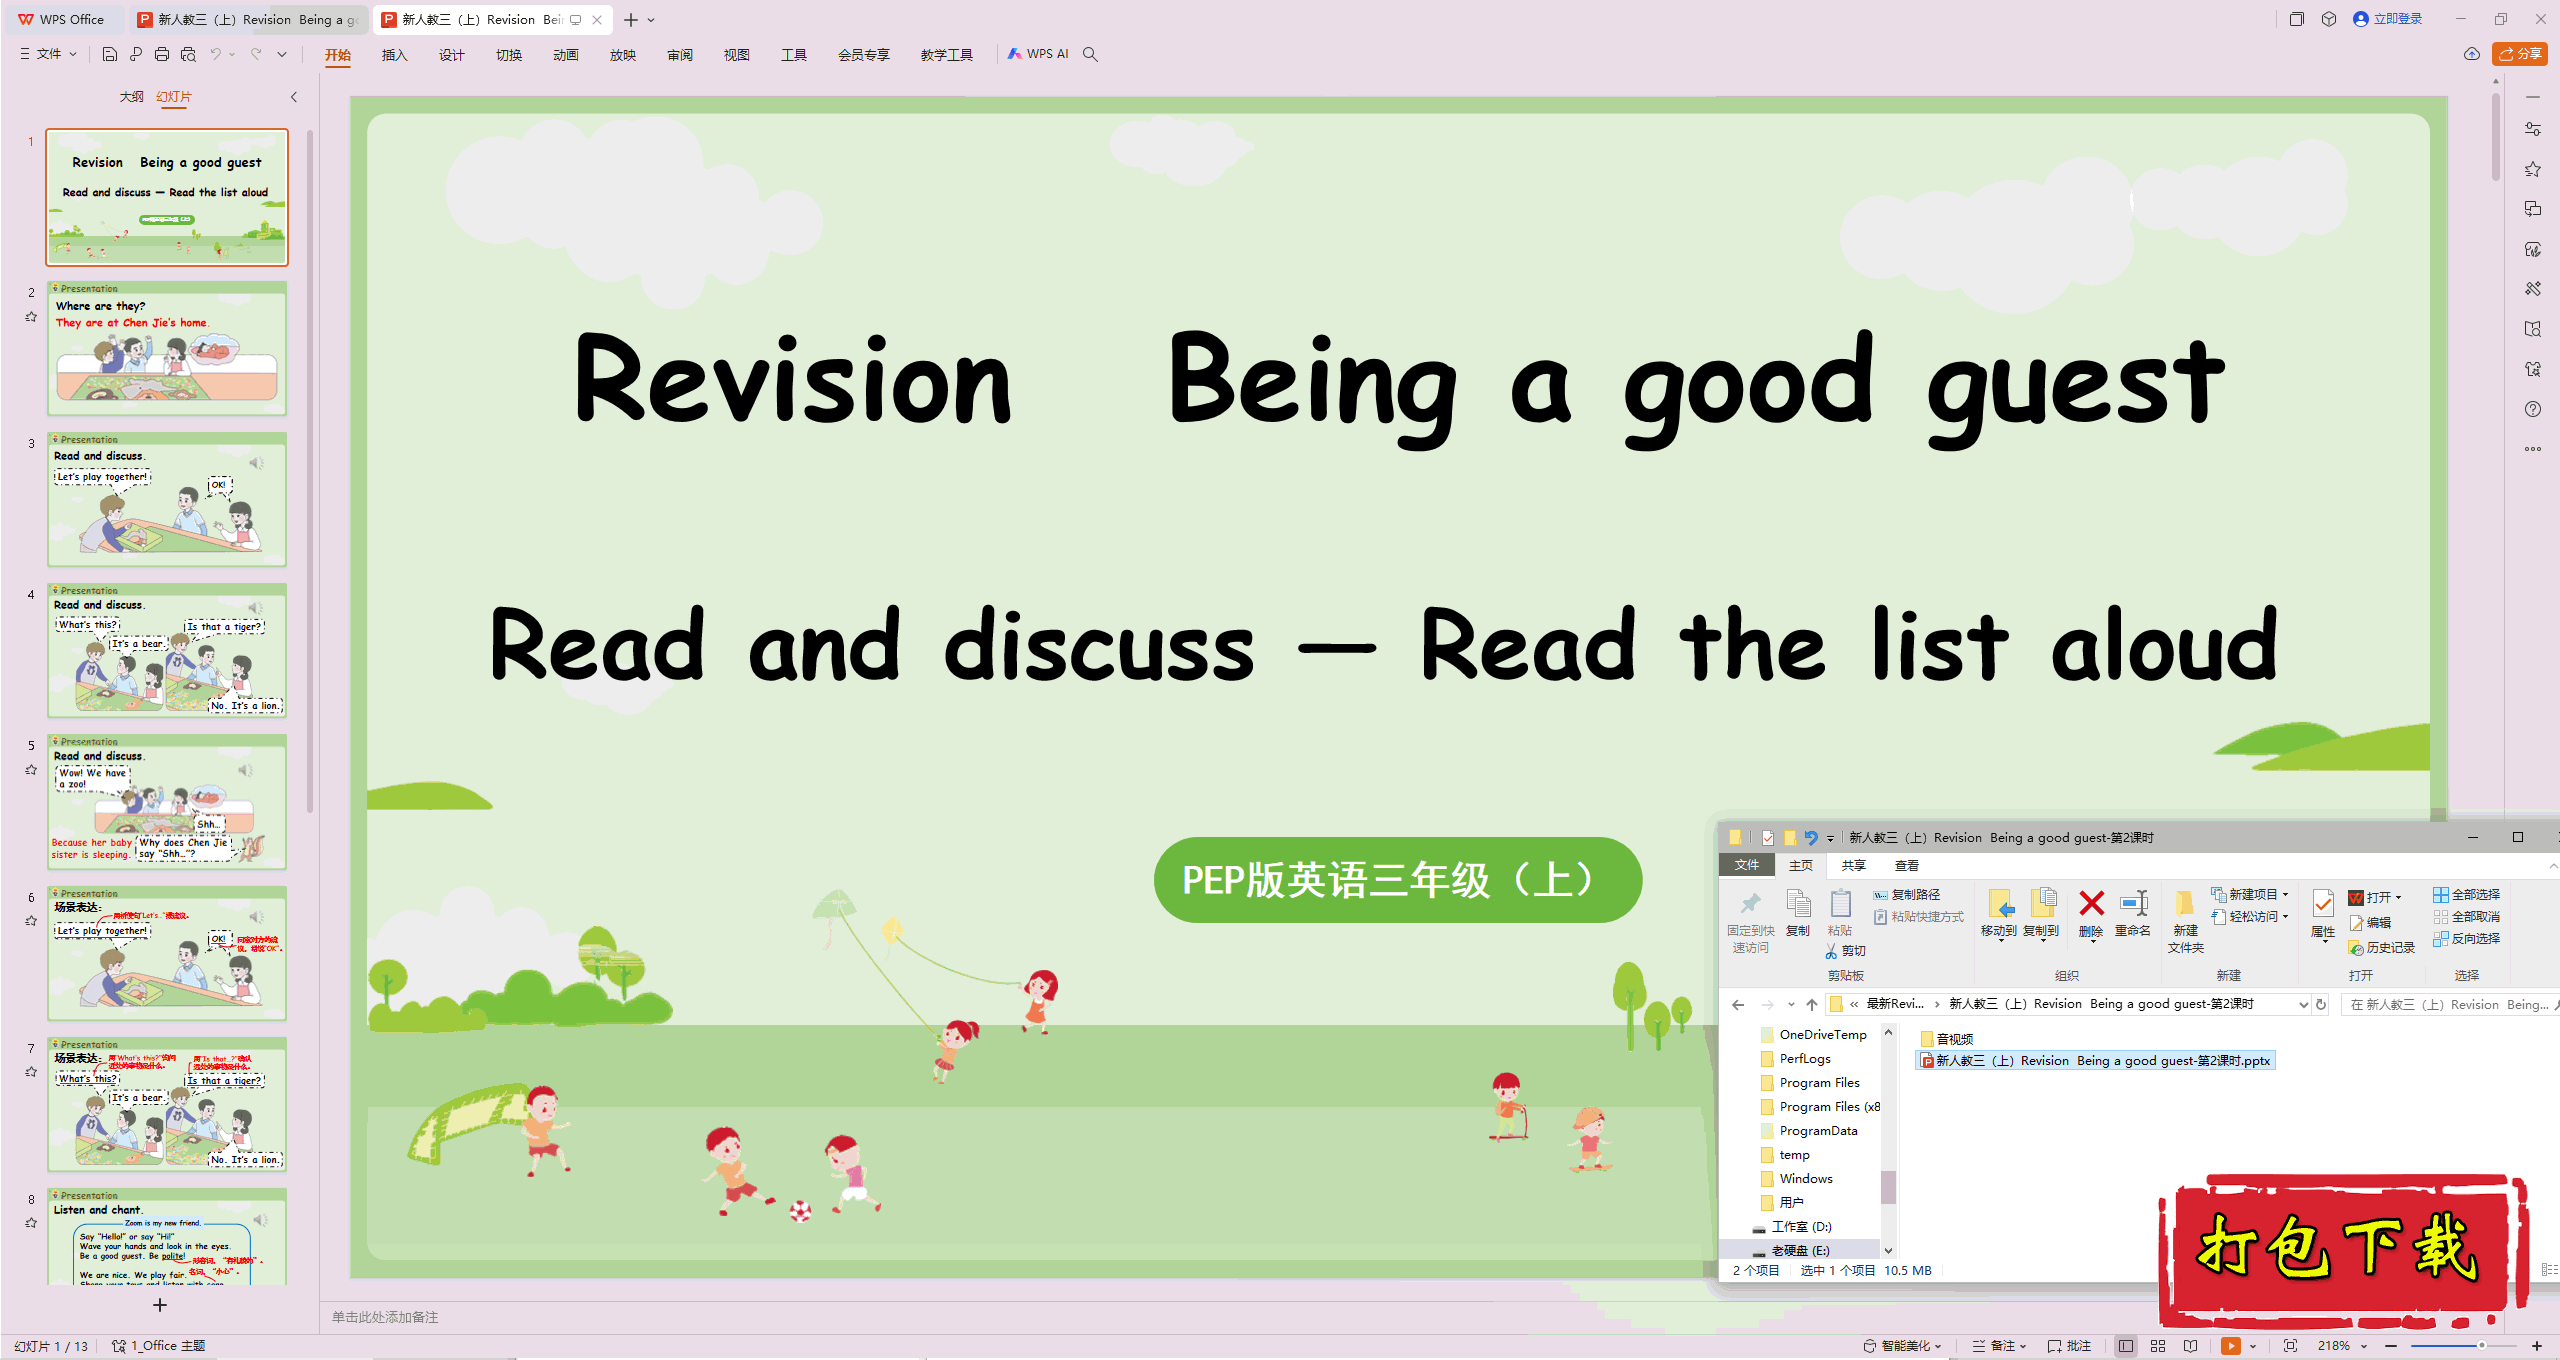2560x1360 pixels.
Task: Click the star icon in right sidebar
Action: 2532,169
